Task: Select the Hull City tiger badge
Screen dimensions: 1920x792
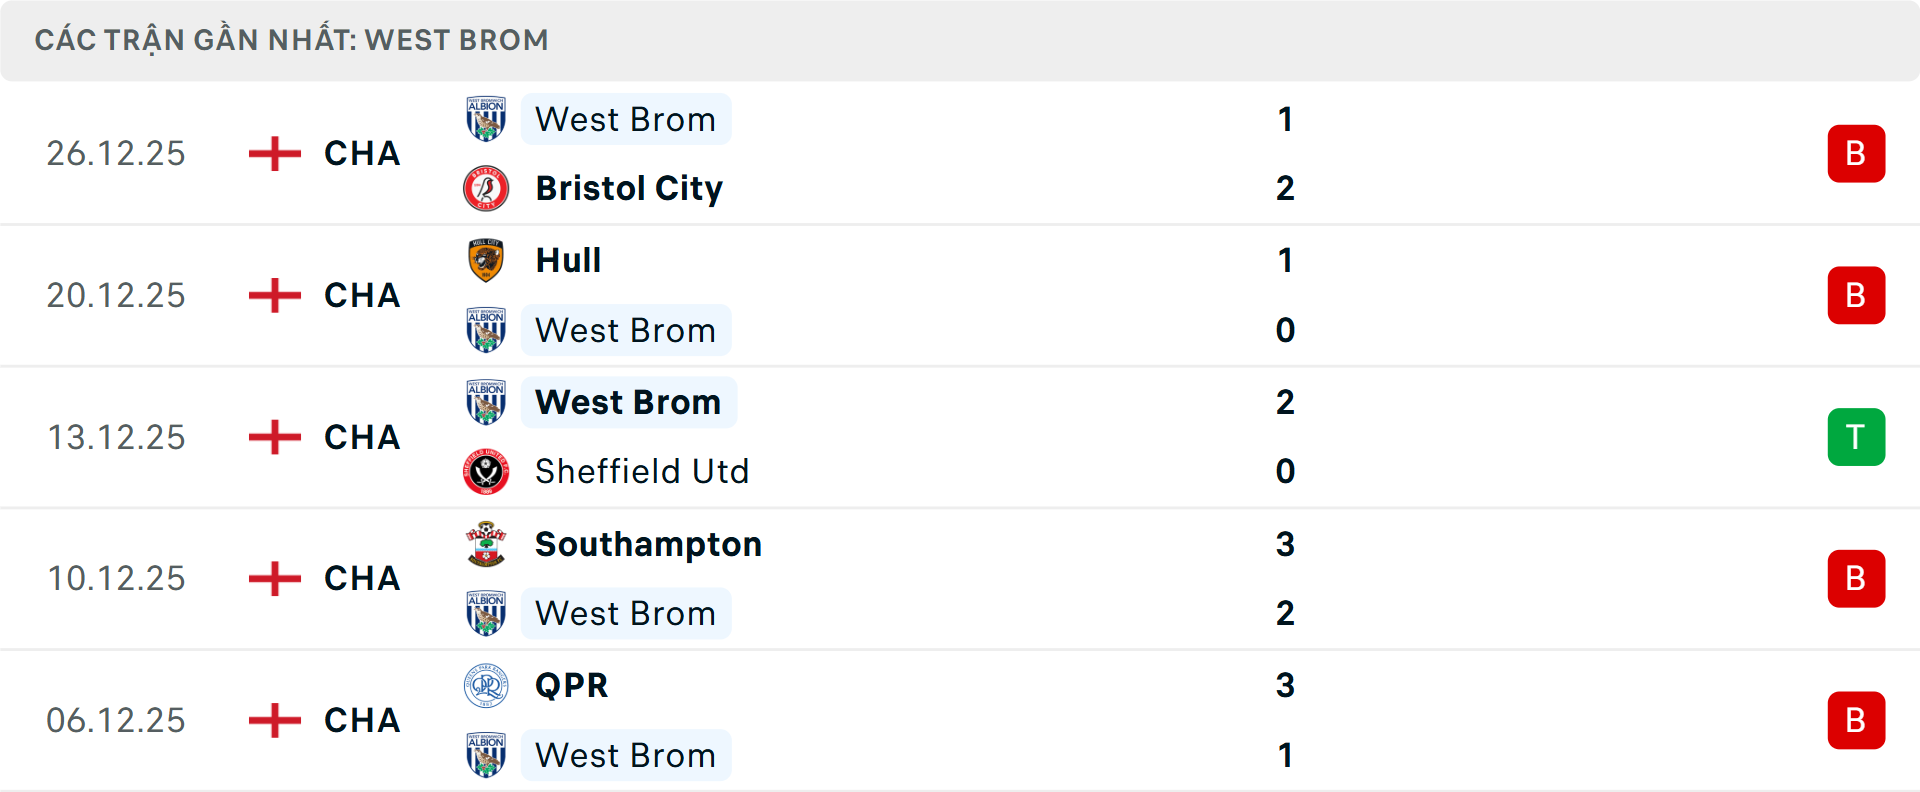Action: point(487,260)
